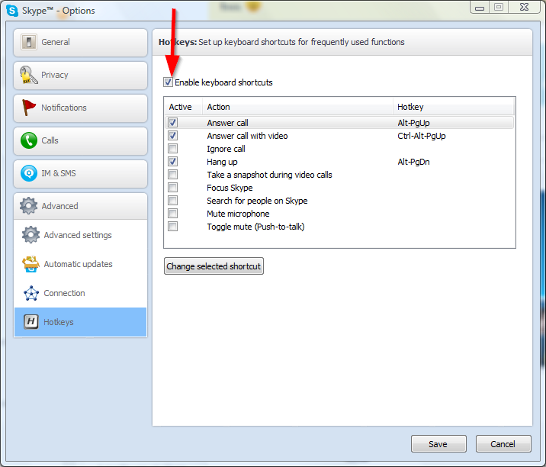Close the Skype Options window
Screen dimensions: 546x467
click(x=524, y=7)
